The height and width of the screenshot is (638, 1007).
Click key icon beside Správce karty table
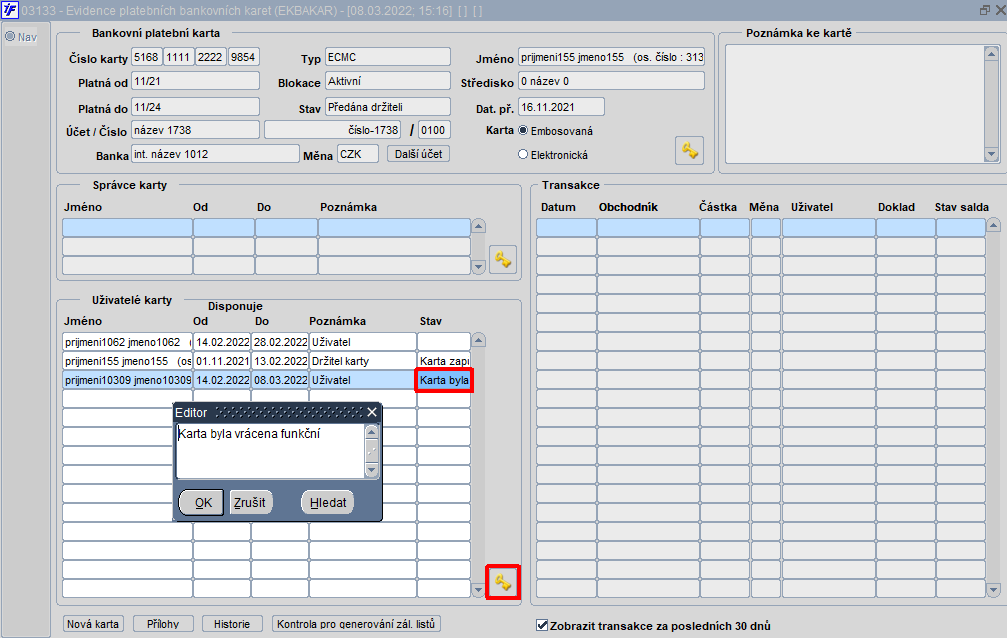click(503, 260)
